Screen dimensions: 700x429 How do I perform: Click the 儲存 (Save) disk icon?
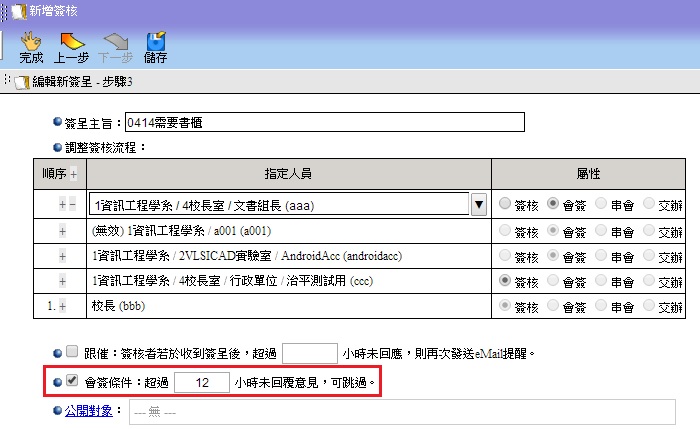(x=155, y=47)
